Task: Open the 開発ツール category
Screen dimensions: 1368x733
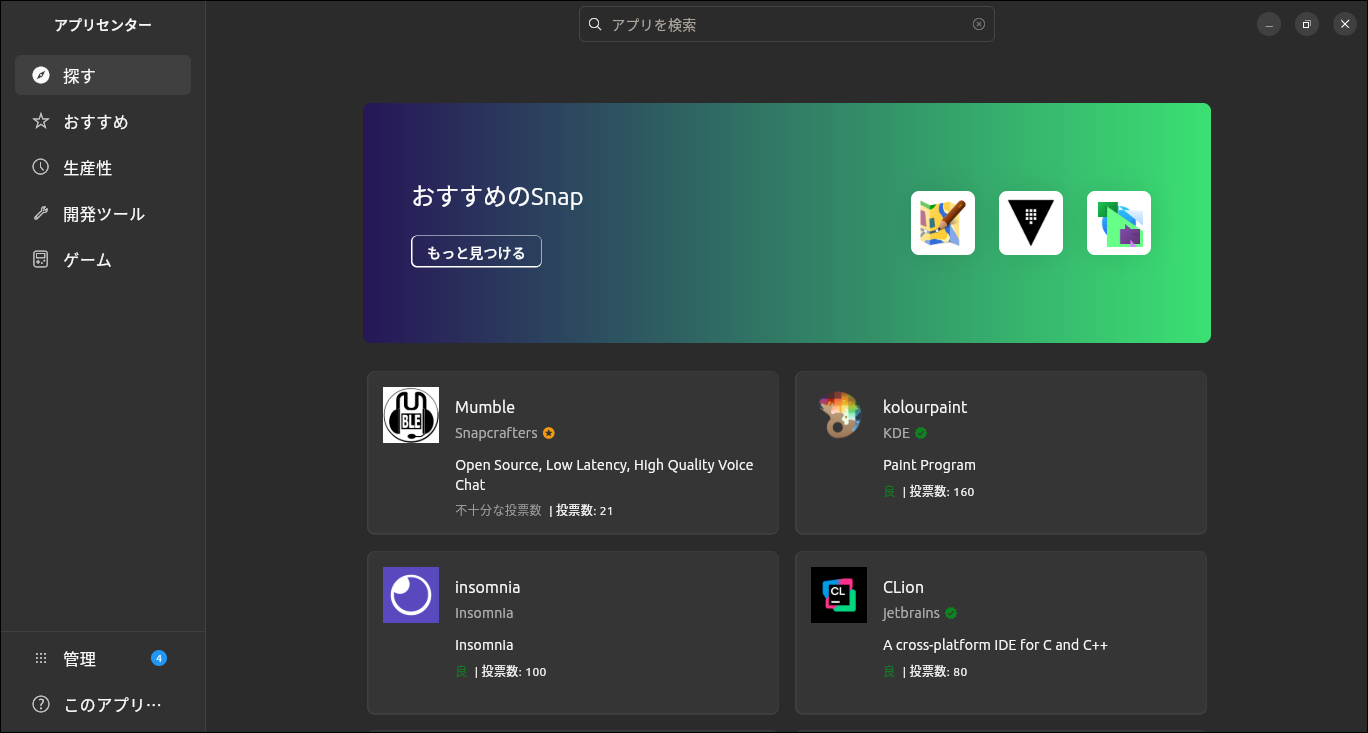Action: click(x=103, y=213)
